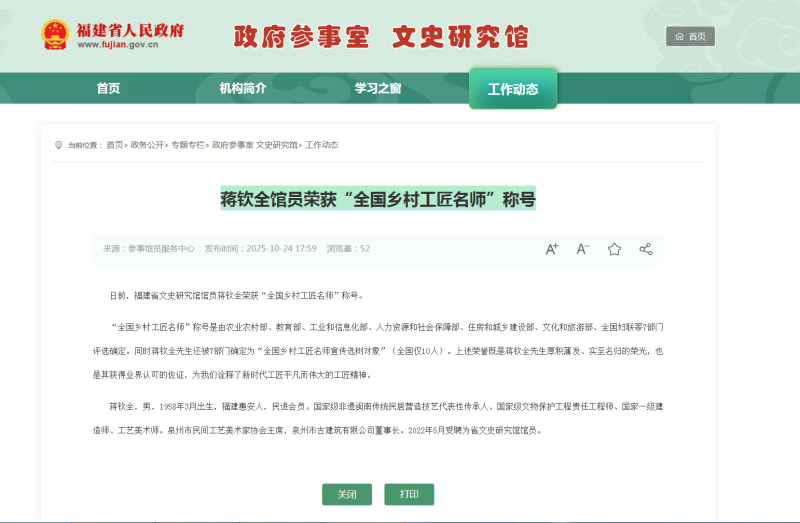Click the location pin icon in breadcrumb
Screen dimensions: 800x523
point(58,145)
